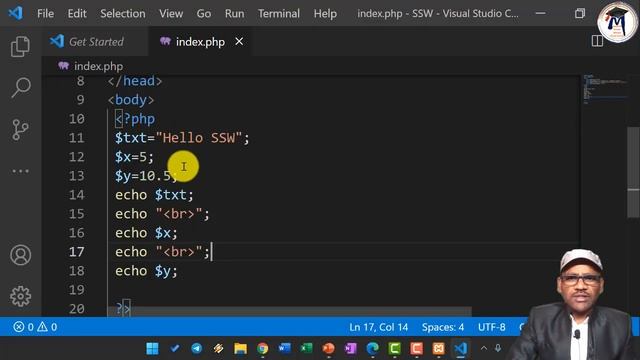The image size is (640, 360).
Task: Click echo $txt; on line 14
Action: 154,195
